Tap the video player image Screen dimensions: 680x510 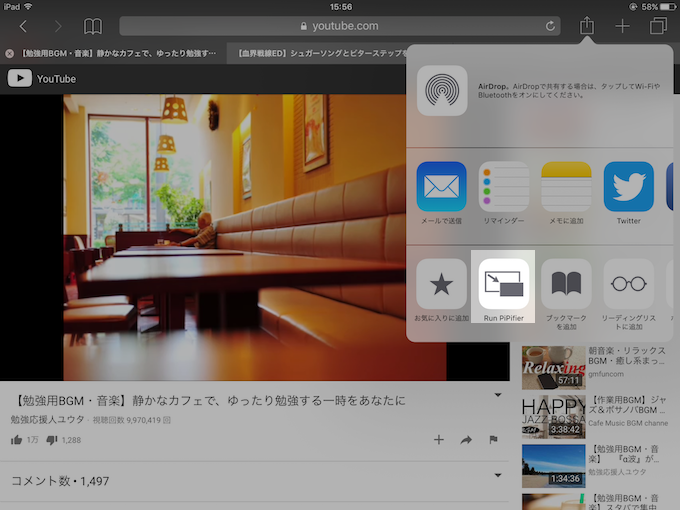click(255, 237)
